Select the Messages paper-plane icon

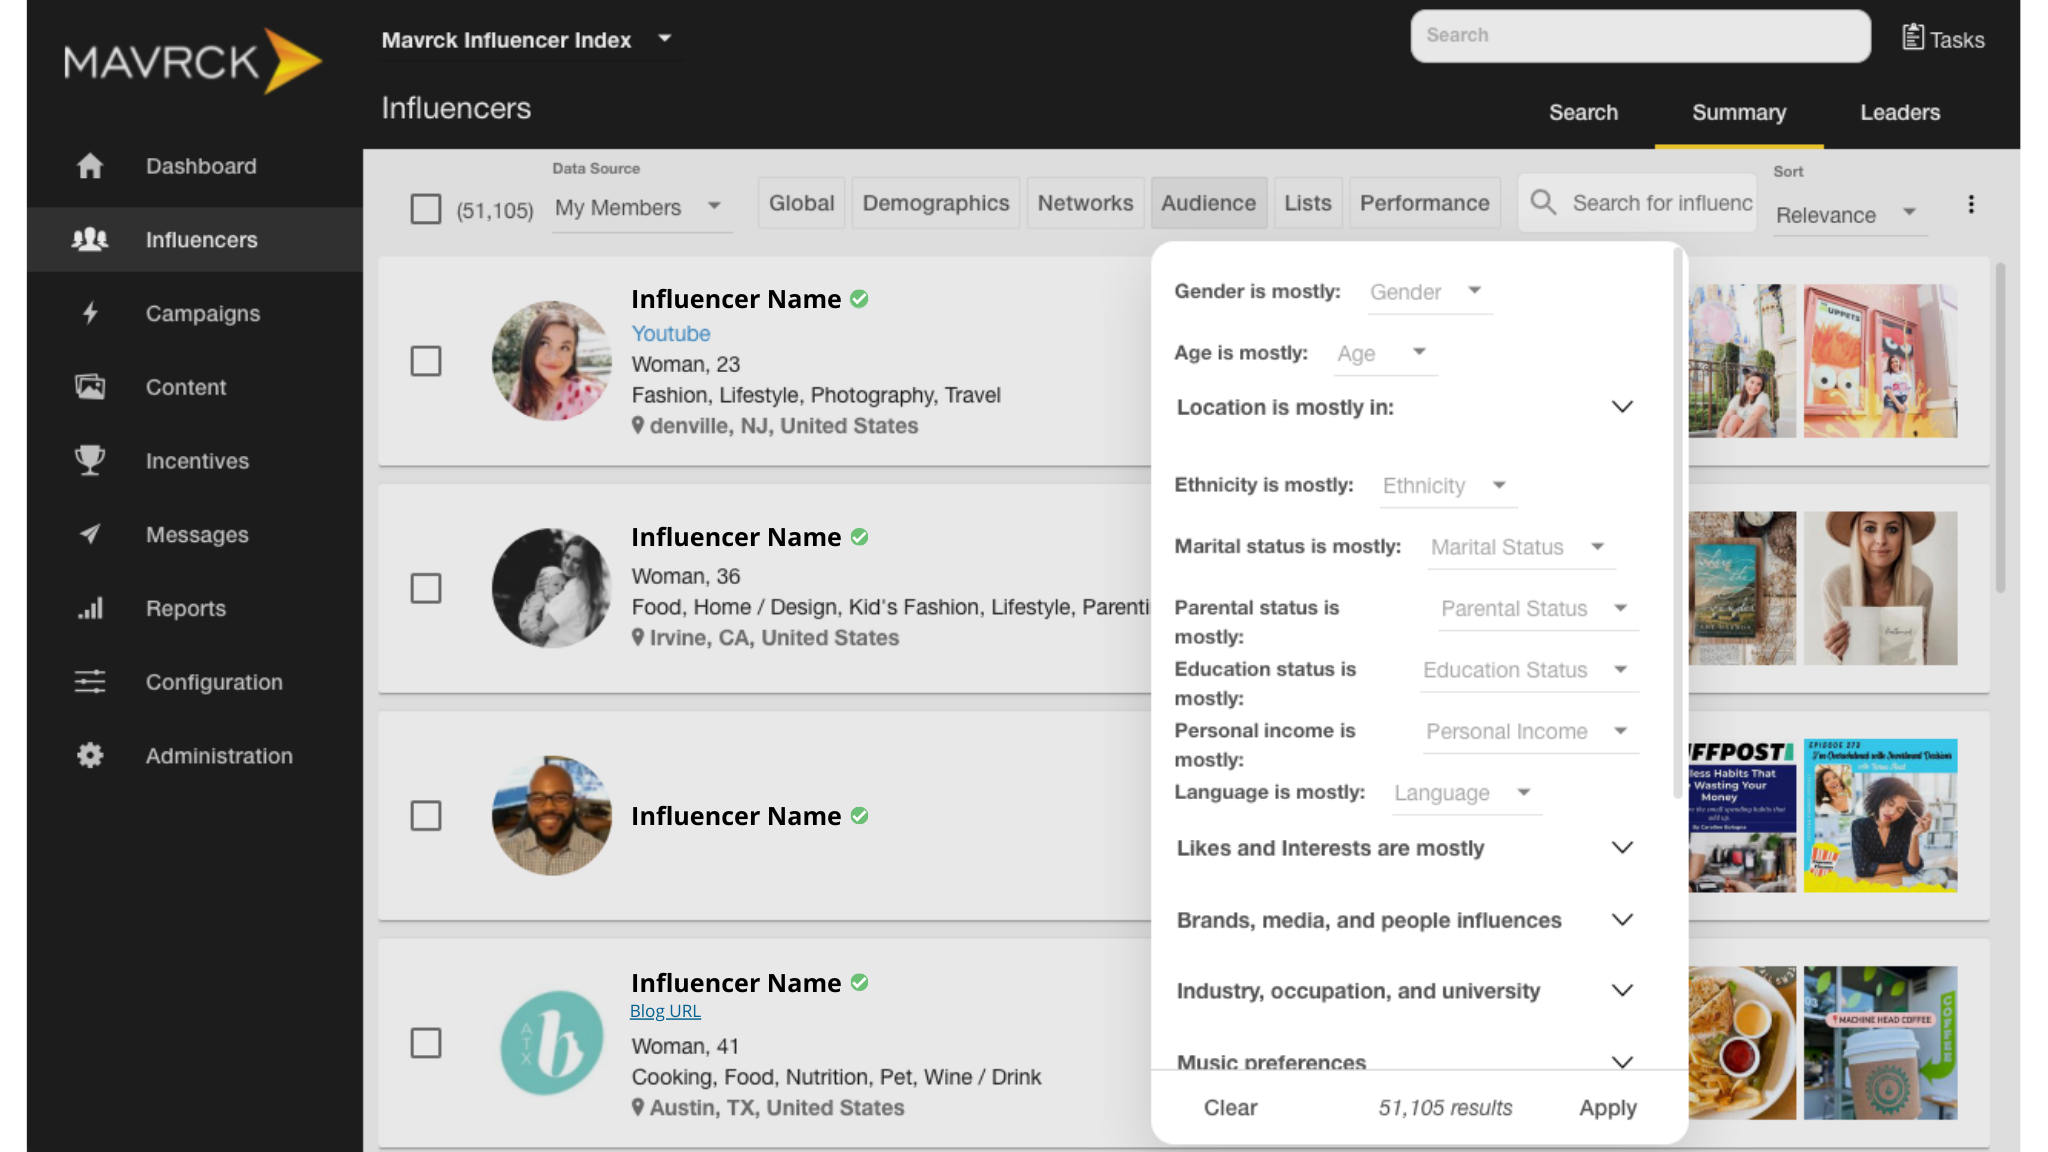[x=89, y=534]
